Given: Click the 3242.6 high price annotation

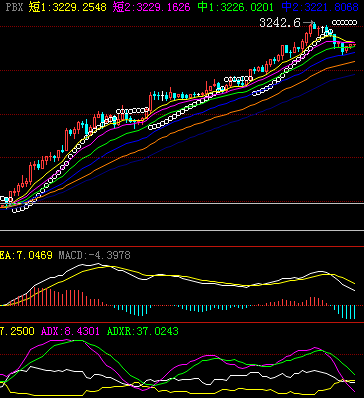Looking at the screenshot, I should tap(280, 23).
